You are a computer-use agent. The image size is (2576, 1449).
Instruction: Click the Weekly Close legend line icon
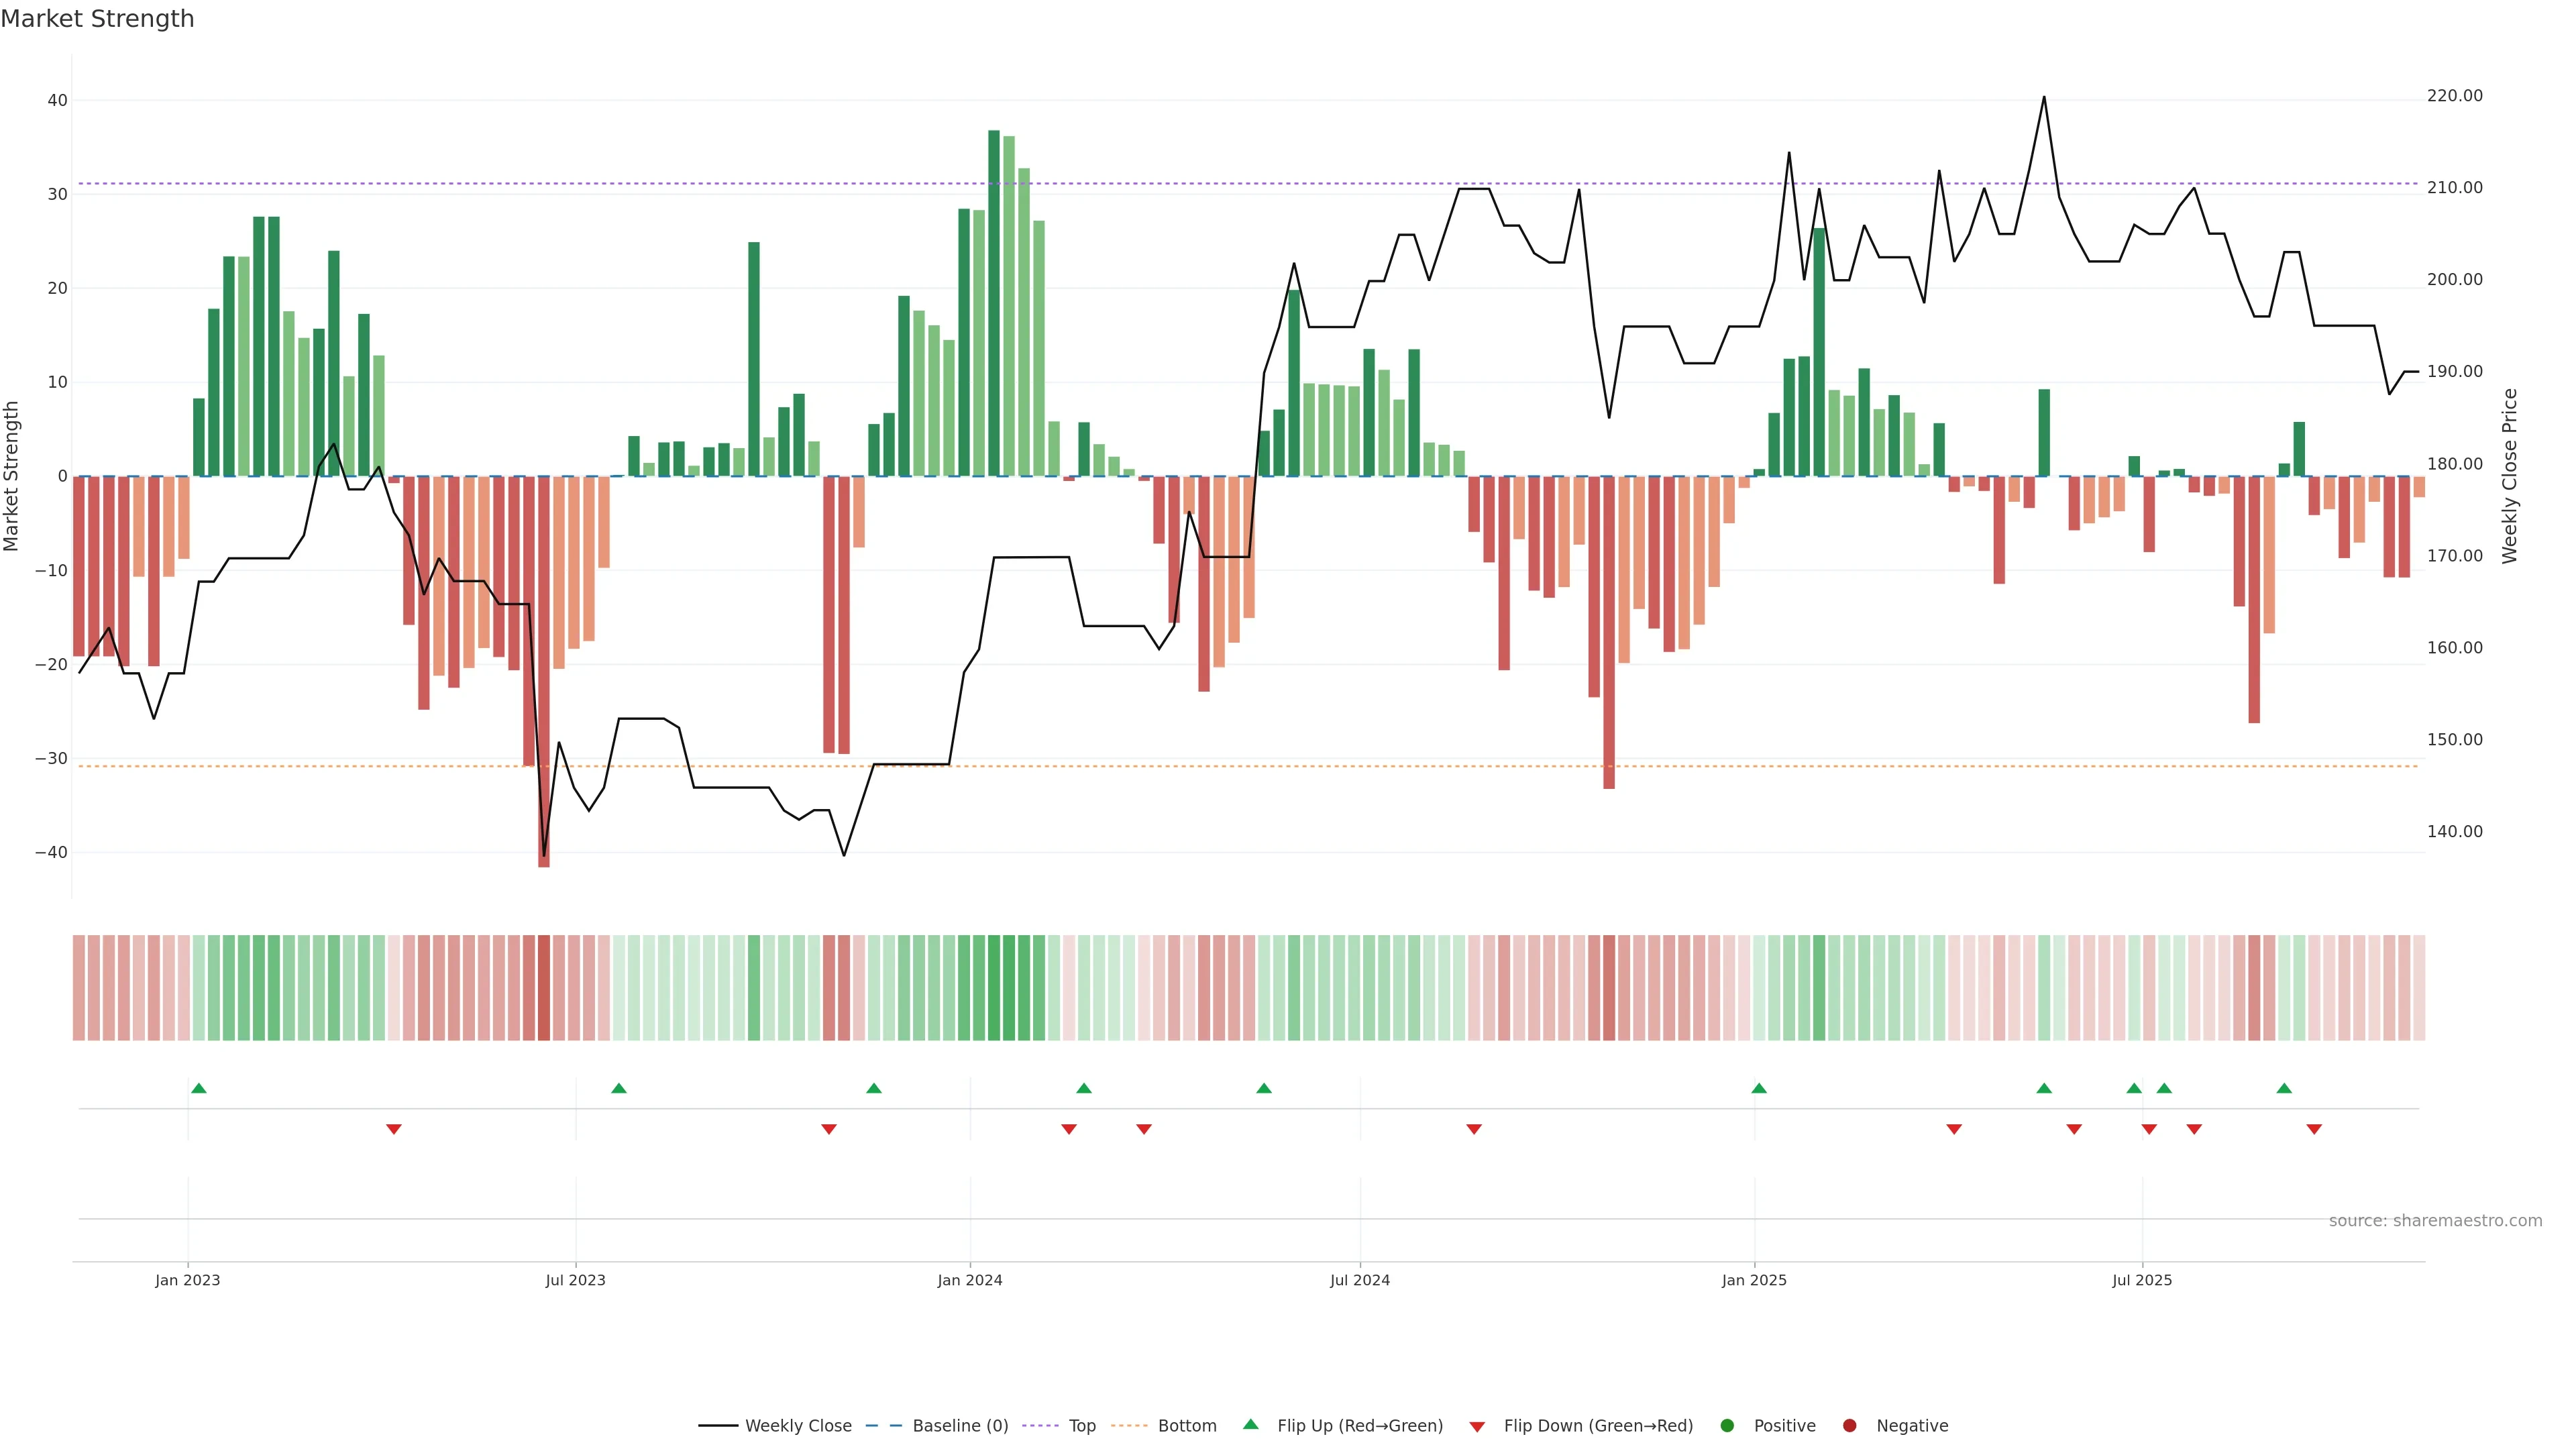click(718, 1426)
